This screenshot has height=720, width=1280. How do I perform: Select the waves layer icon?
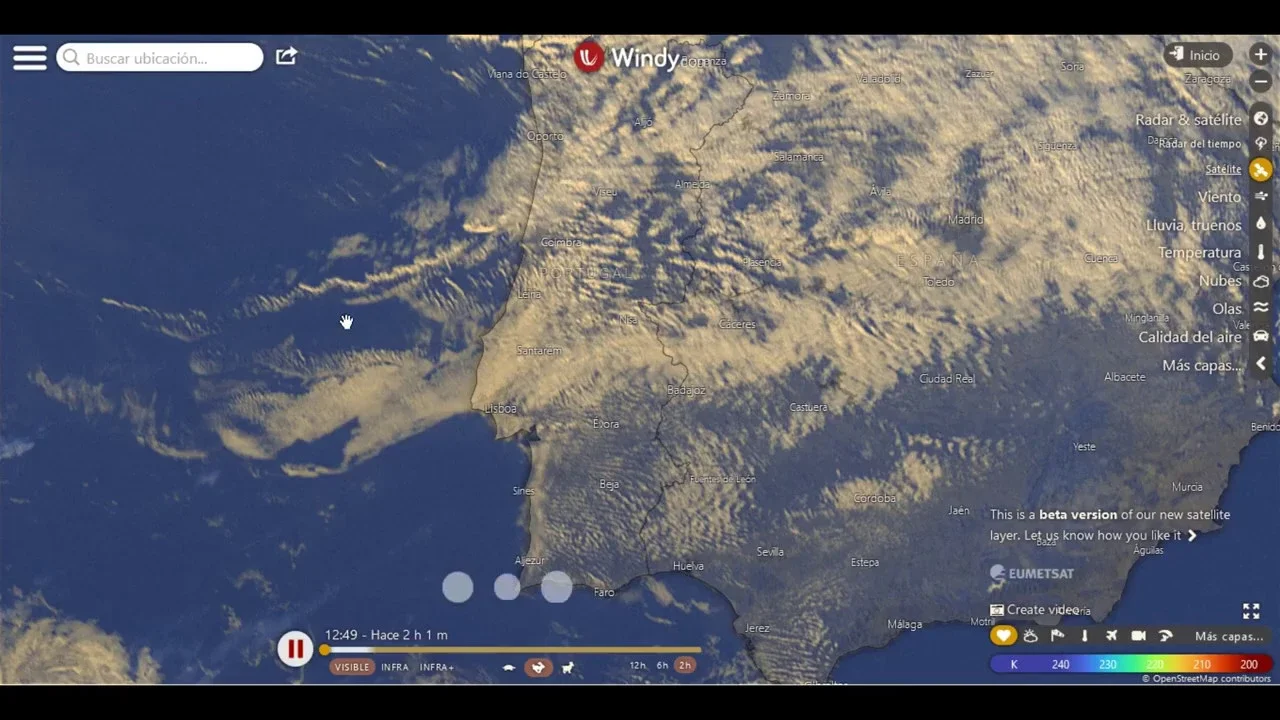[x=1261, y=308]
